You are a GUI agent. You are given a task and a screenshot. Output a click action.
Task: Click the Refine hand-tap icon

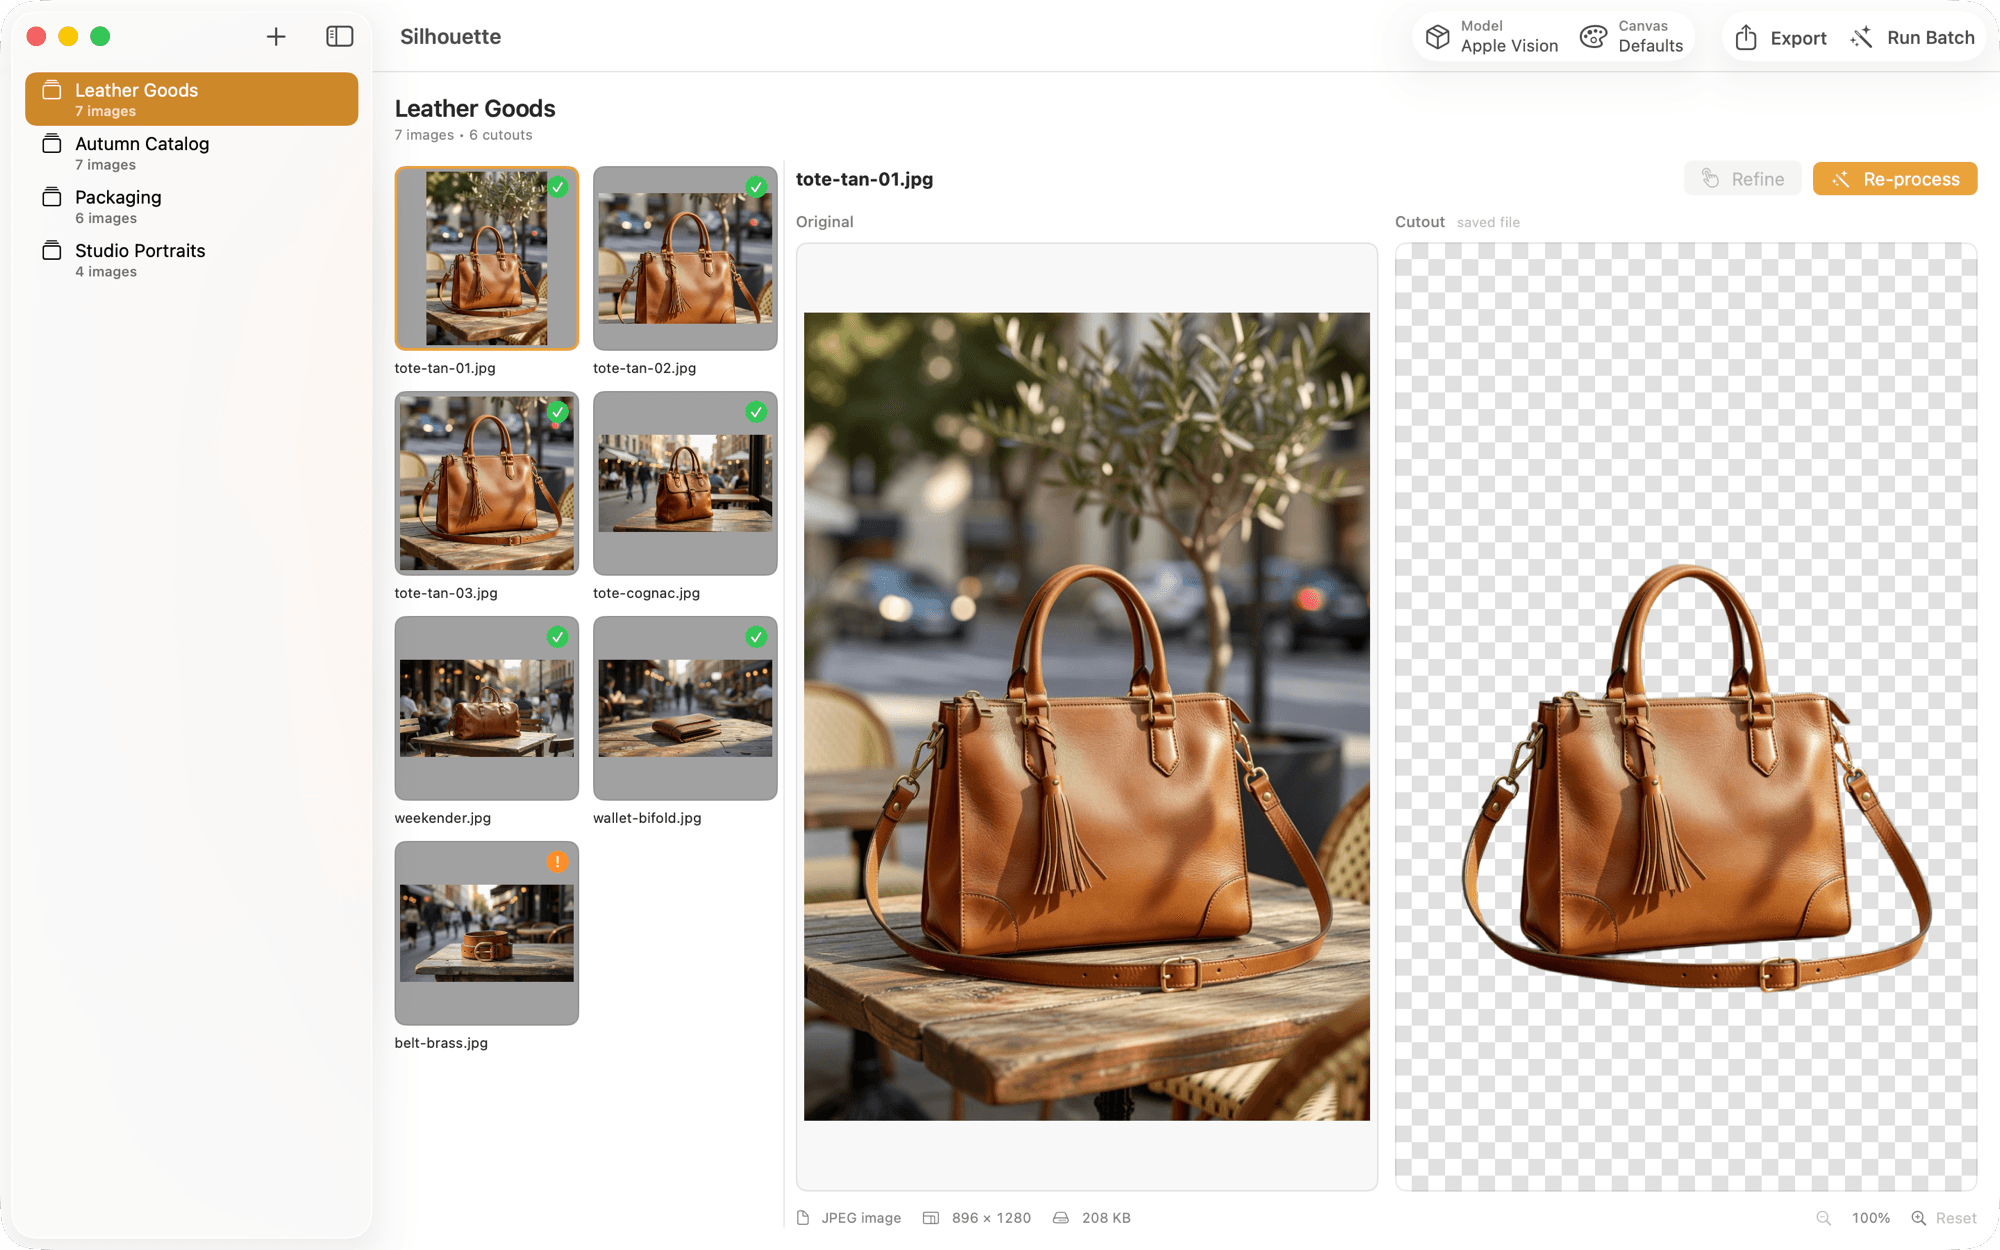[1710, 178]
